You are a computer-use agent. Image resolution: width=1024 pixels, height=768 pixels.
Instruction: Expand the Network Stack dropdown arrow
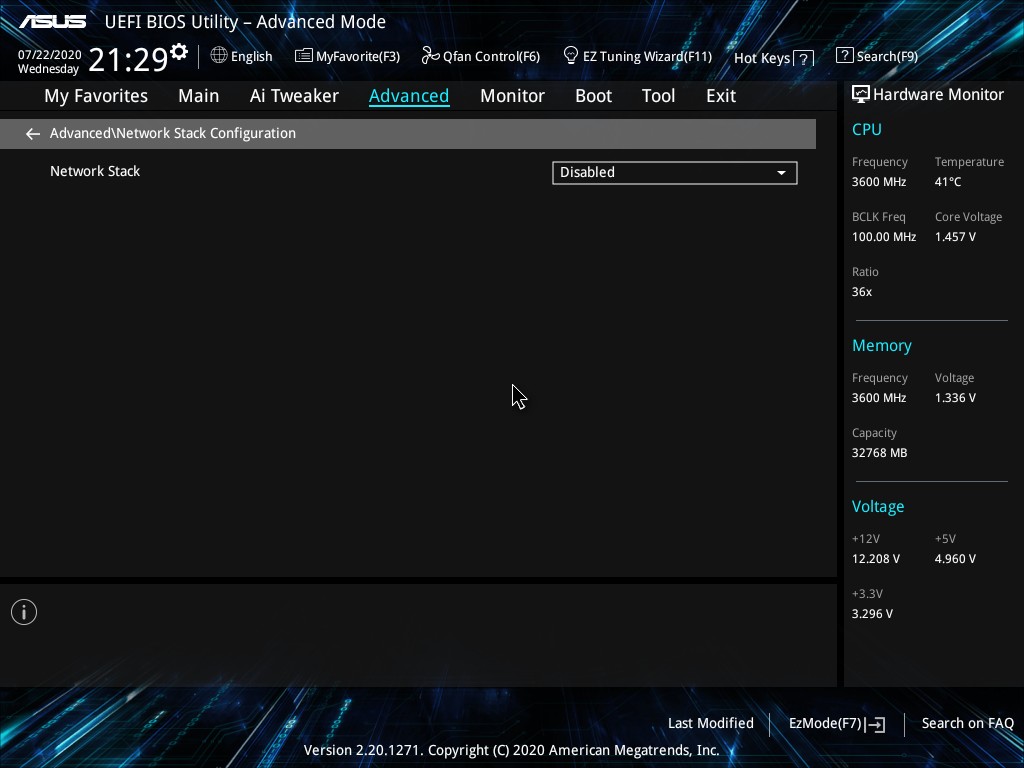tap(782, 173)
